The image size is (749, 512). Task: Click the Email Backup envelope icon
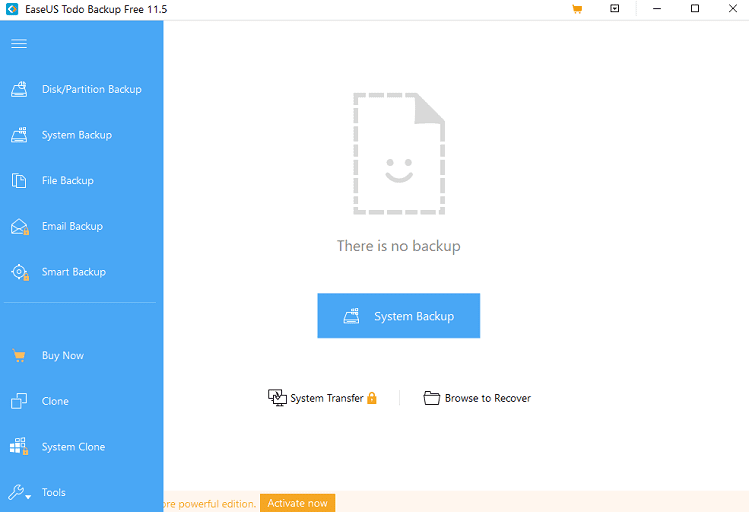(x=20, y=226)
